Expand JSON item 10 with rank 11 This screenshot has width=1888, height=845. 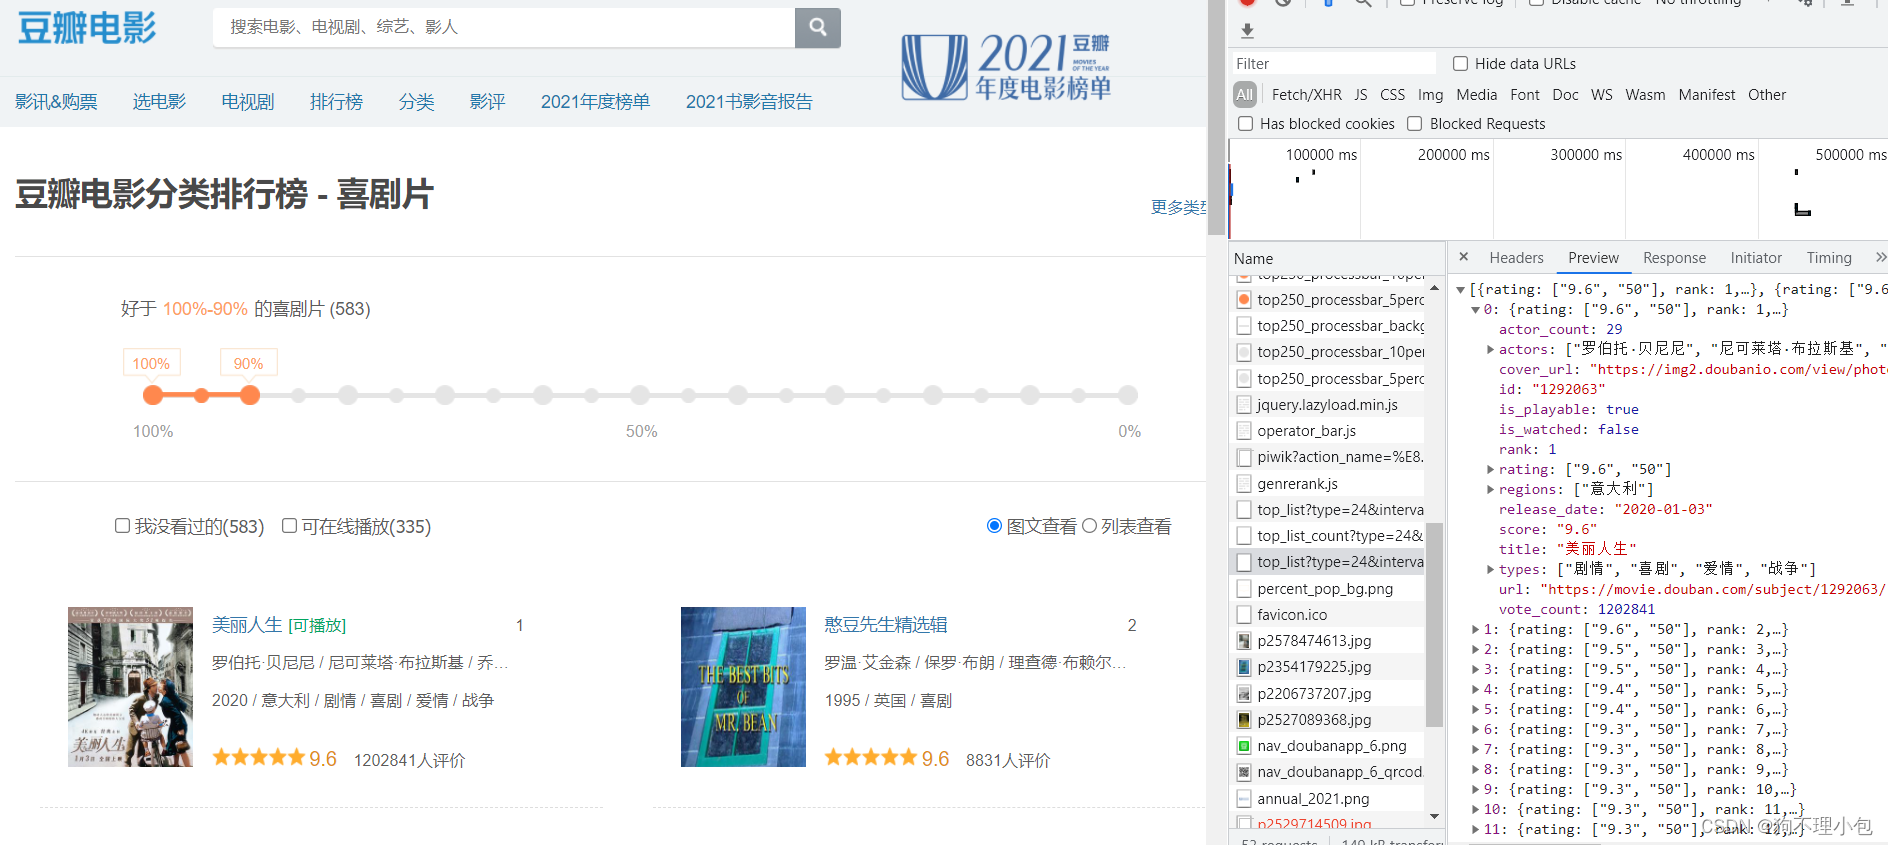point(1475,810)
